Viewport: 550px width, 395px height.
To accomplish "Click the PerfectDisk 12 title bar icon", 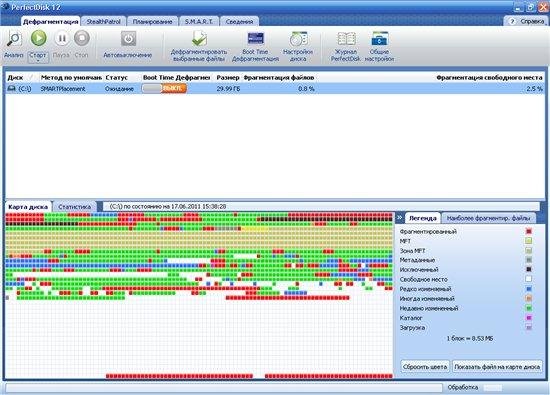I will pos(5,6).
